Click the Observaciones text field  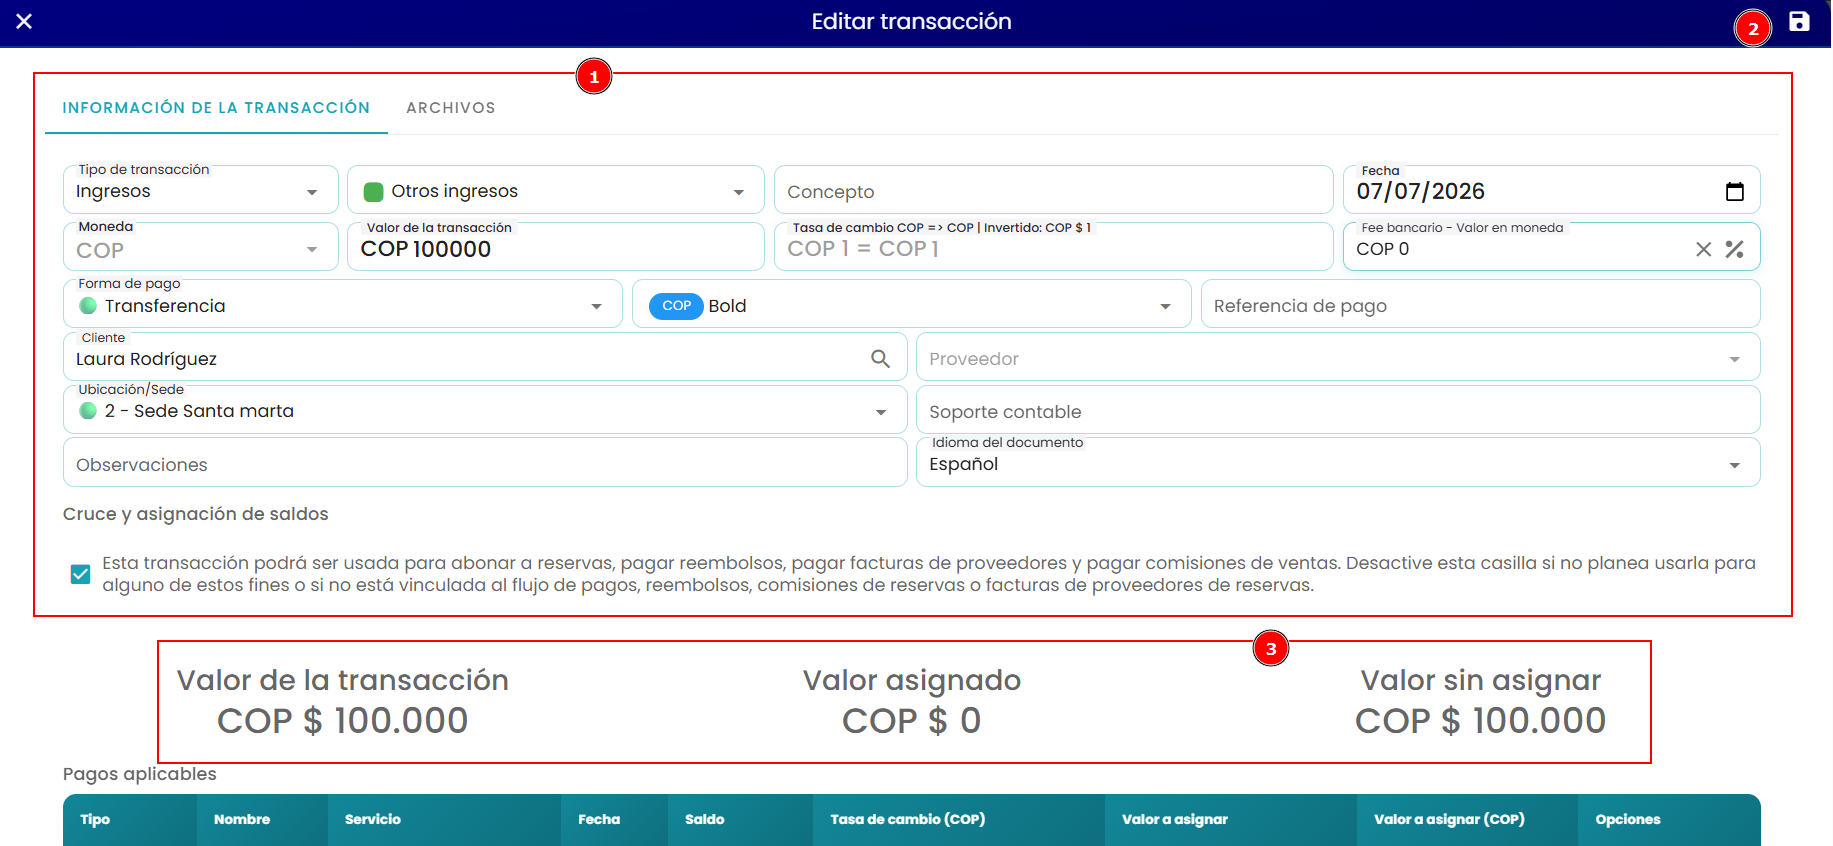(485, 463)
